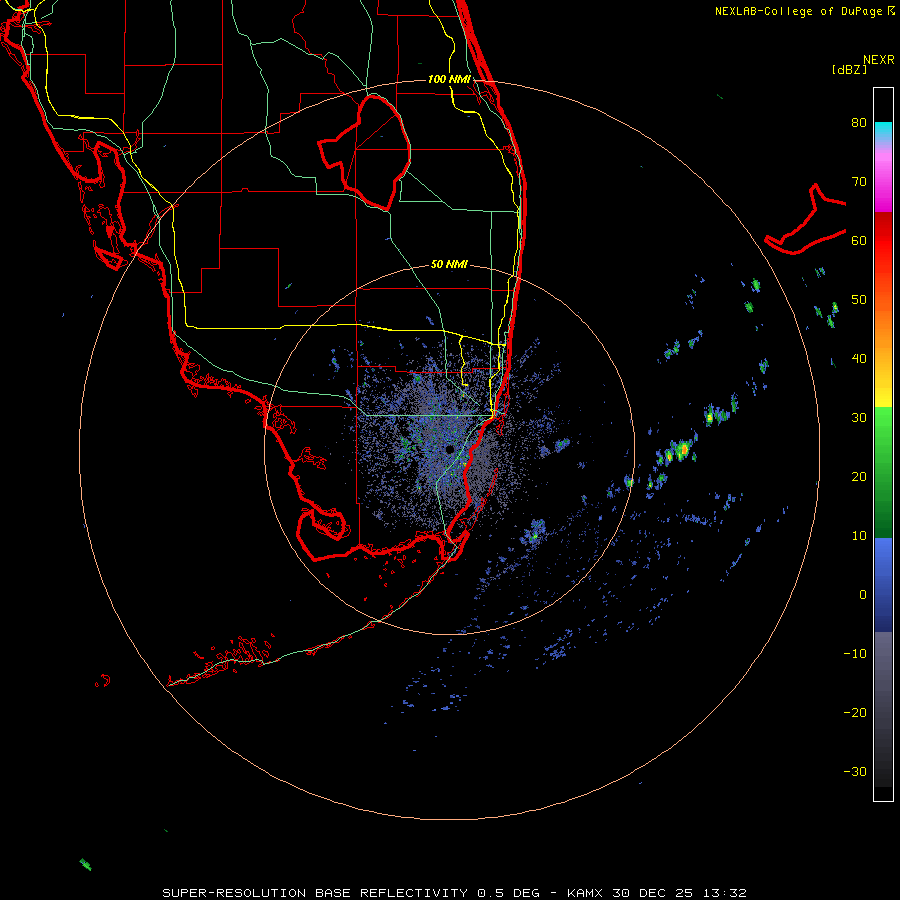Click the 100 NMI range ring label
Screen dimensions: 900x900
449,79
